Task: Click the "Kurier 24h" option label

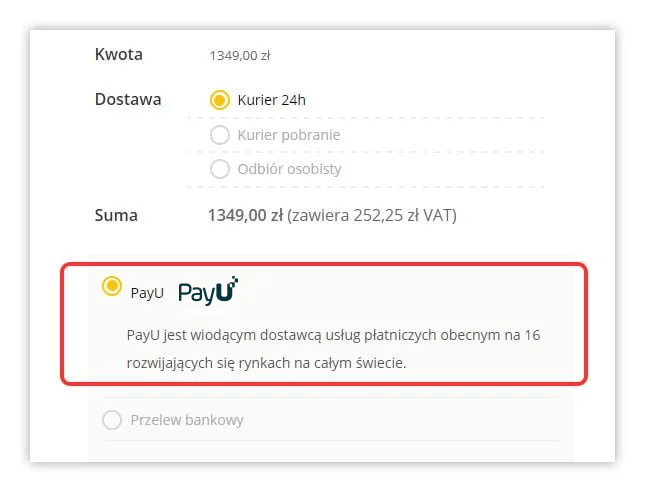Action: pos(271,100)
